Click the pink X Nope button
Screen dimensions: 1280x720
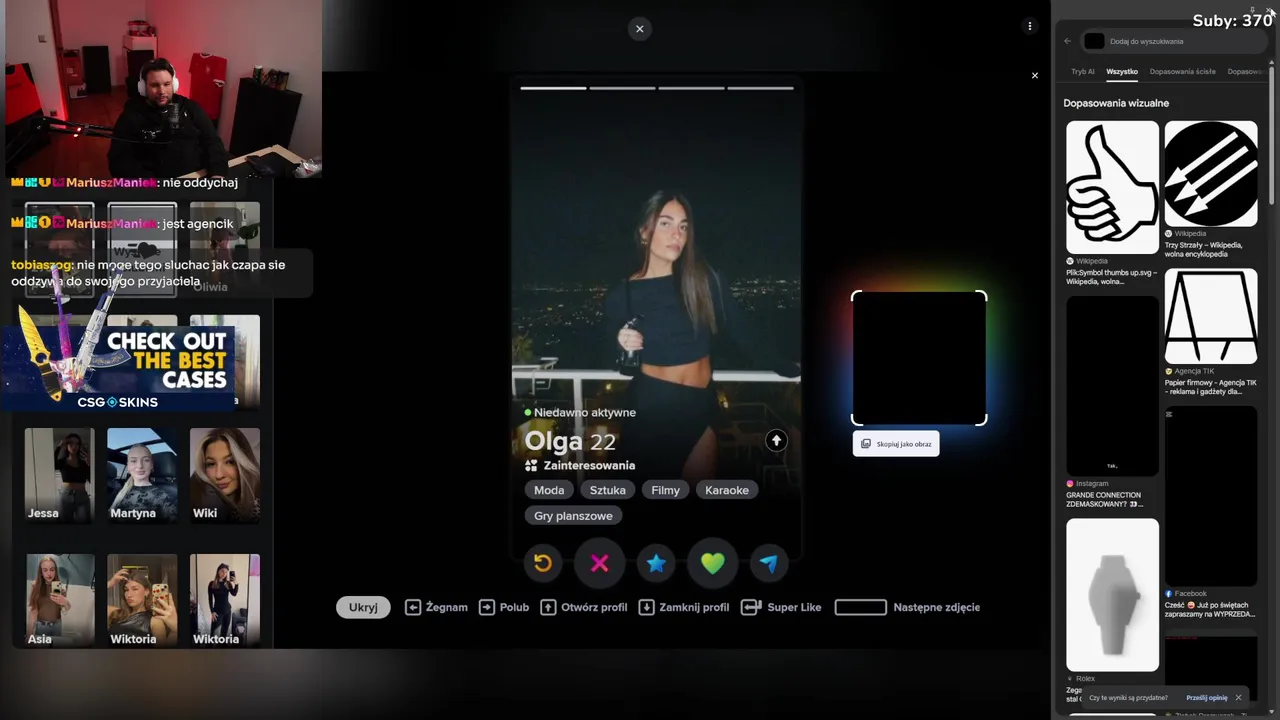coord(600,563)
